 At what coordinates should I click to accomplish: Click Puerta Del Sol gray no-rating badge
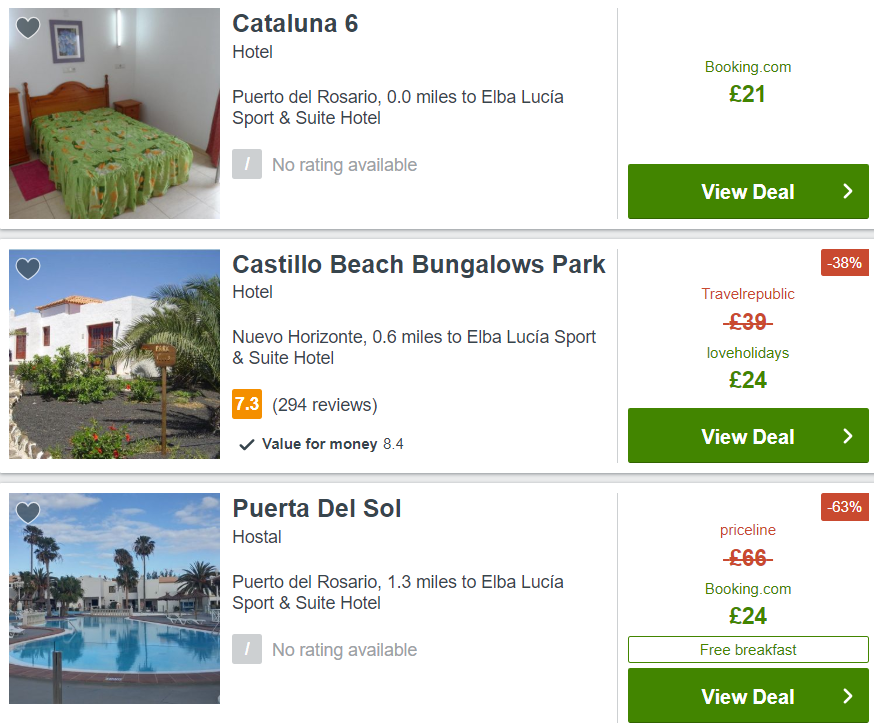(247, 649)
